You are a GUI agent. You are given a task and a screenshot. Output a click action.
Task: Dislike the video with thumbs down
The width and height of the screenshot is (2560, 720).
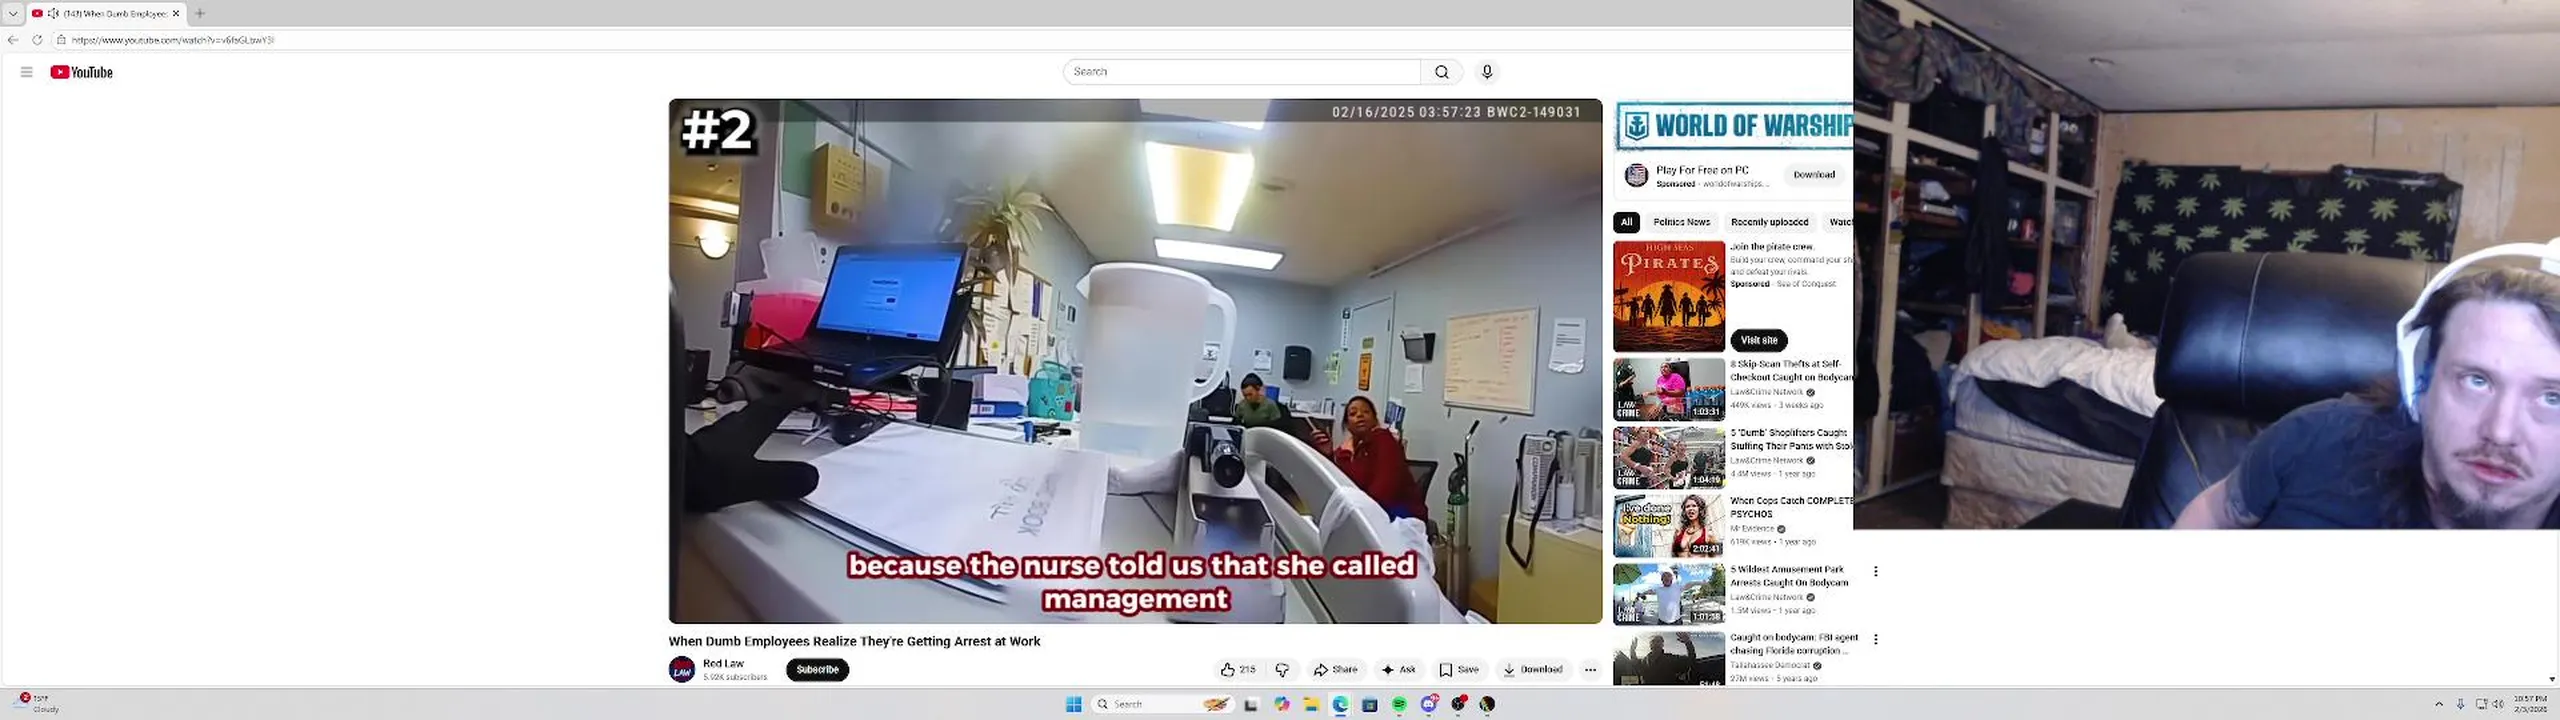(x=1282, y=670)
